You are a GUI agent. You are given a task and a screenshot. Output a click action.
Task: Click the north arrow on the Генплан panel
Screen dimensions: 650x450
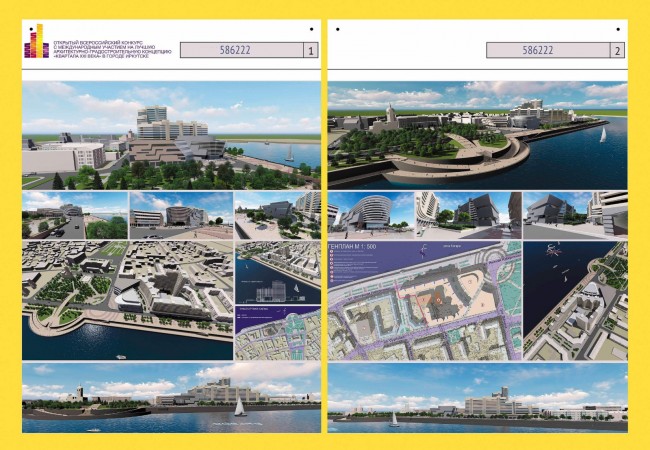[424, 251]
